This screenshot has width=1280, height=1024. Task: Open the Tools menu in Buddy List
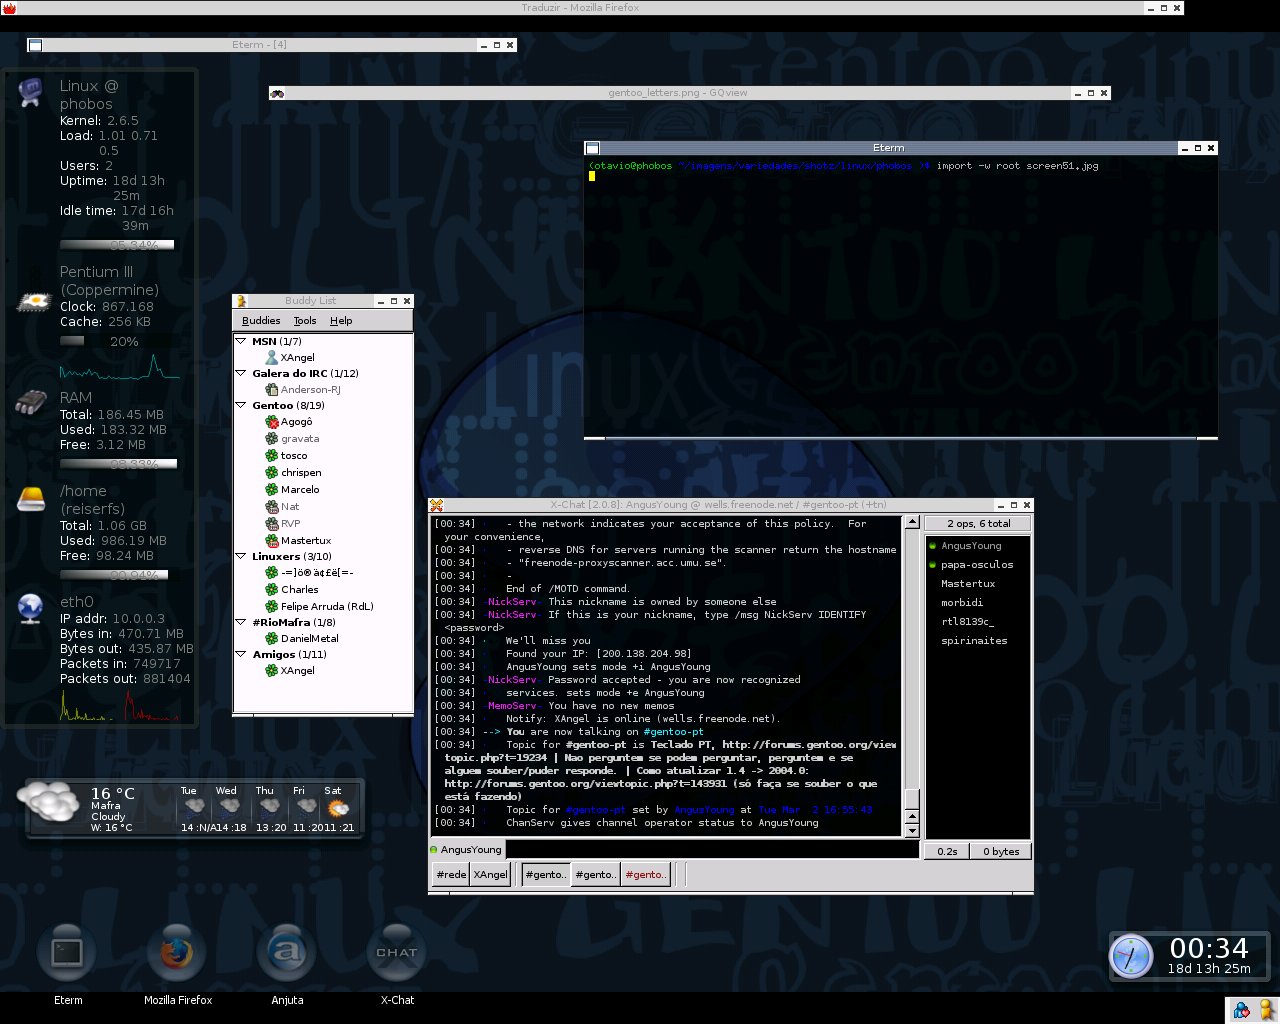click(x=305, y=321)
